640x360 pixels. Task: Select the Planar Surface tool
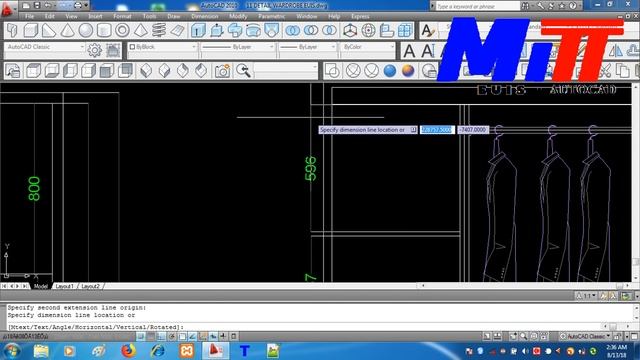pos(178,31)
